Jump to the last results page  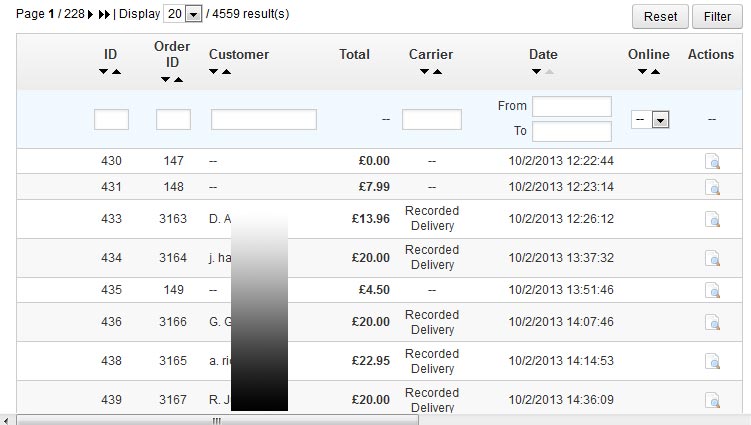coord(104,15)
